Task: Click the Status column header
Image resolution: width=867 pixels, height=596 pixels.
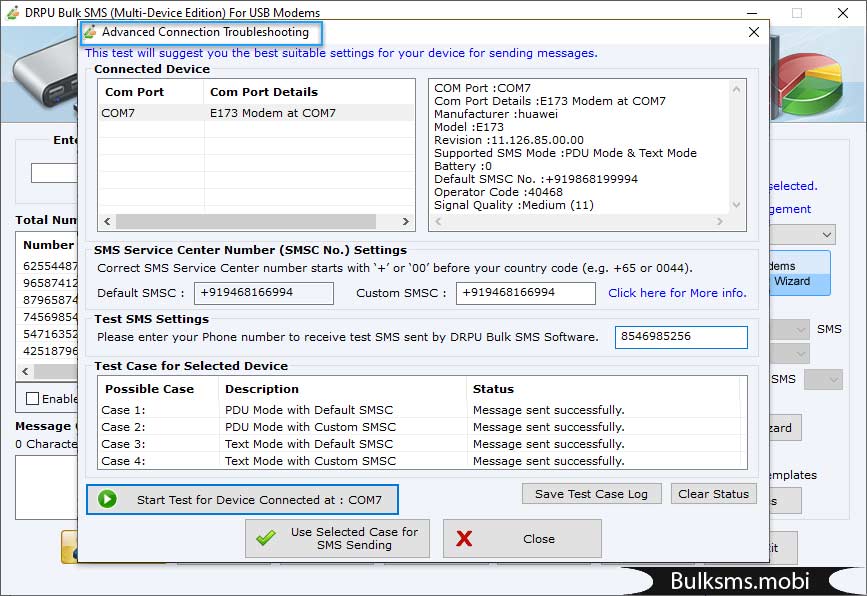Action: click(493, 389)
